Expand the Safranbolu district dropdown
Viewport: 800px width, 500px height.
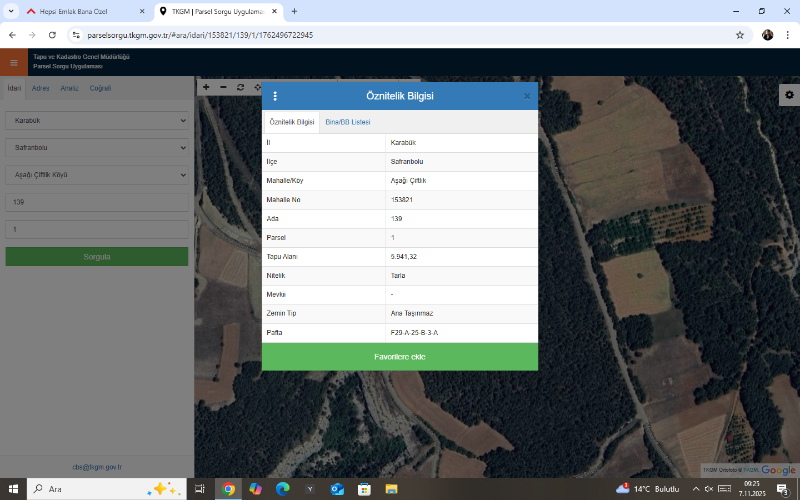(96, 147)
